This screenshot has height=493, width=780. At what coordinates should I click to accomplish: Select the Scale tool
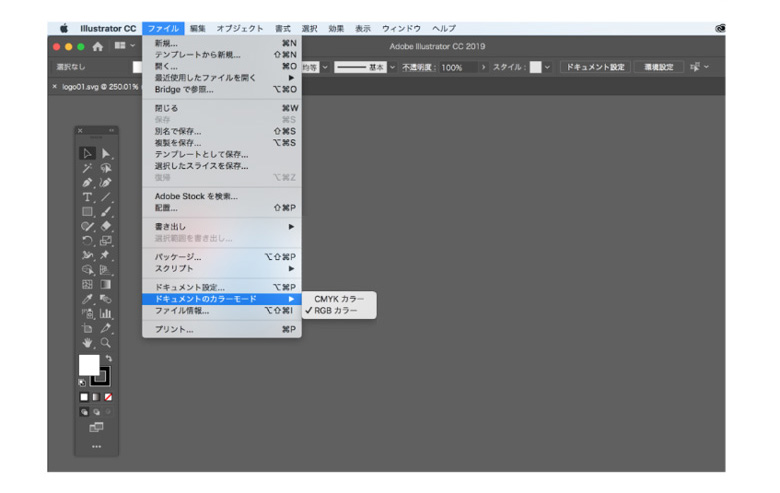[x=105, y=241]
